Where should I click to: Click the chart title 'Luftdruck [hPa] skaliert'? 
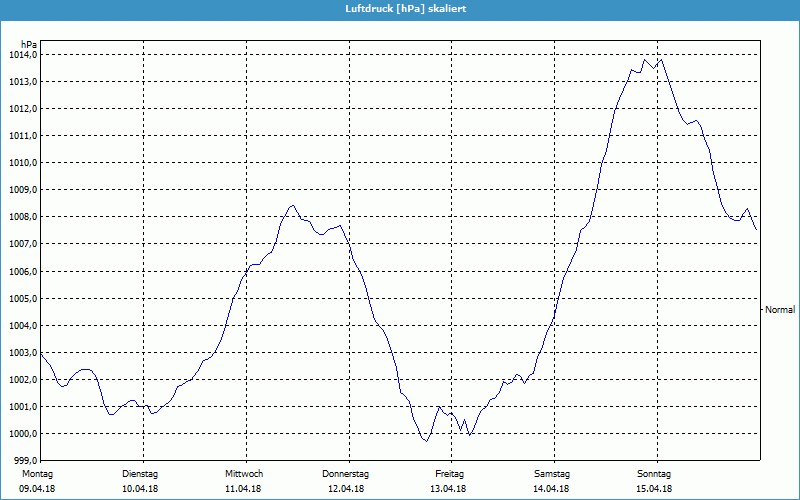[399, 9]
